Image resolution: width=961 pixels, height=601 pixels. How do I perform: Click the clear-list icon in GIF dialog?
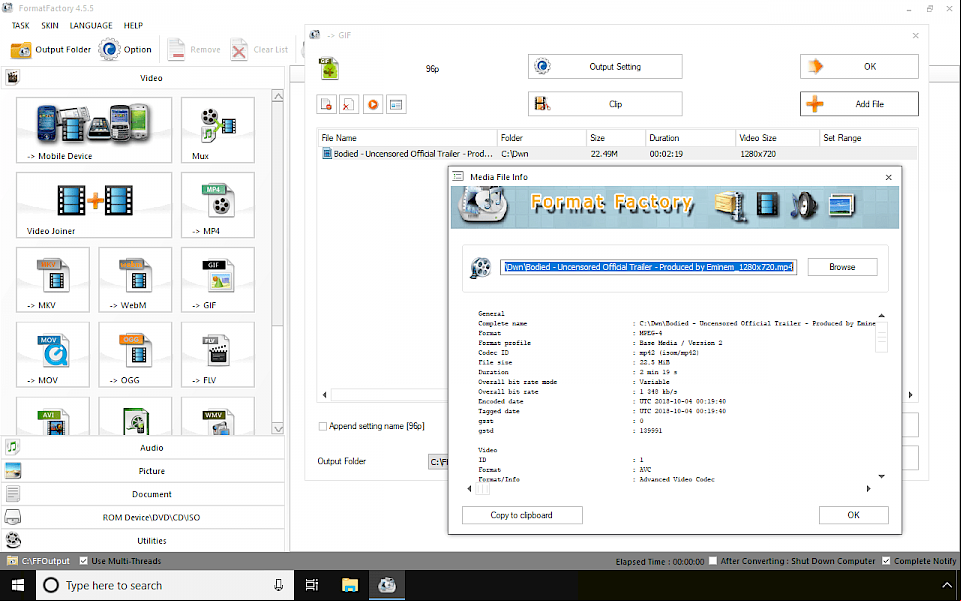[349, 104]
